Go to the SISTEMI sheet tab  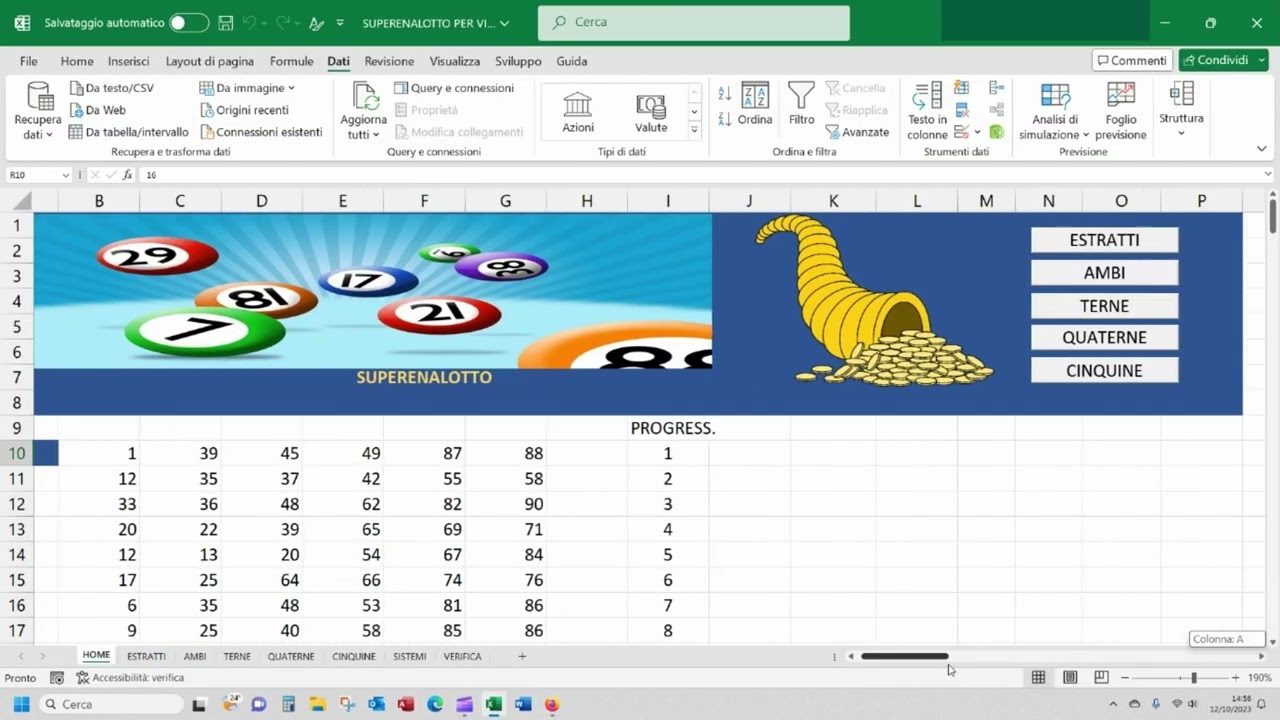pyautogui.click(x=410, y=656)
